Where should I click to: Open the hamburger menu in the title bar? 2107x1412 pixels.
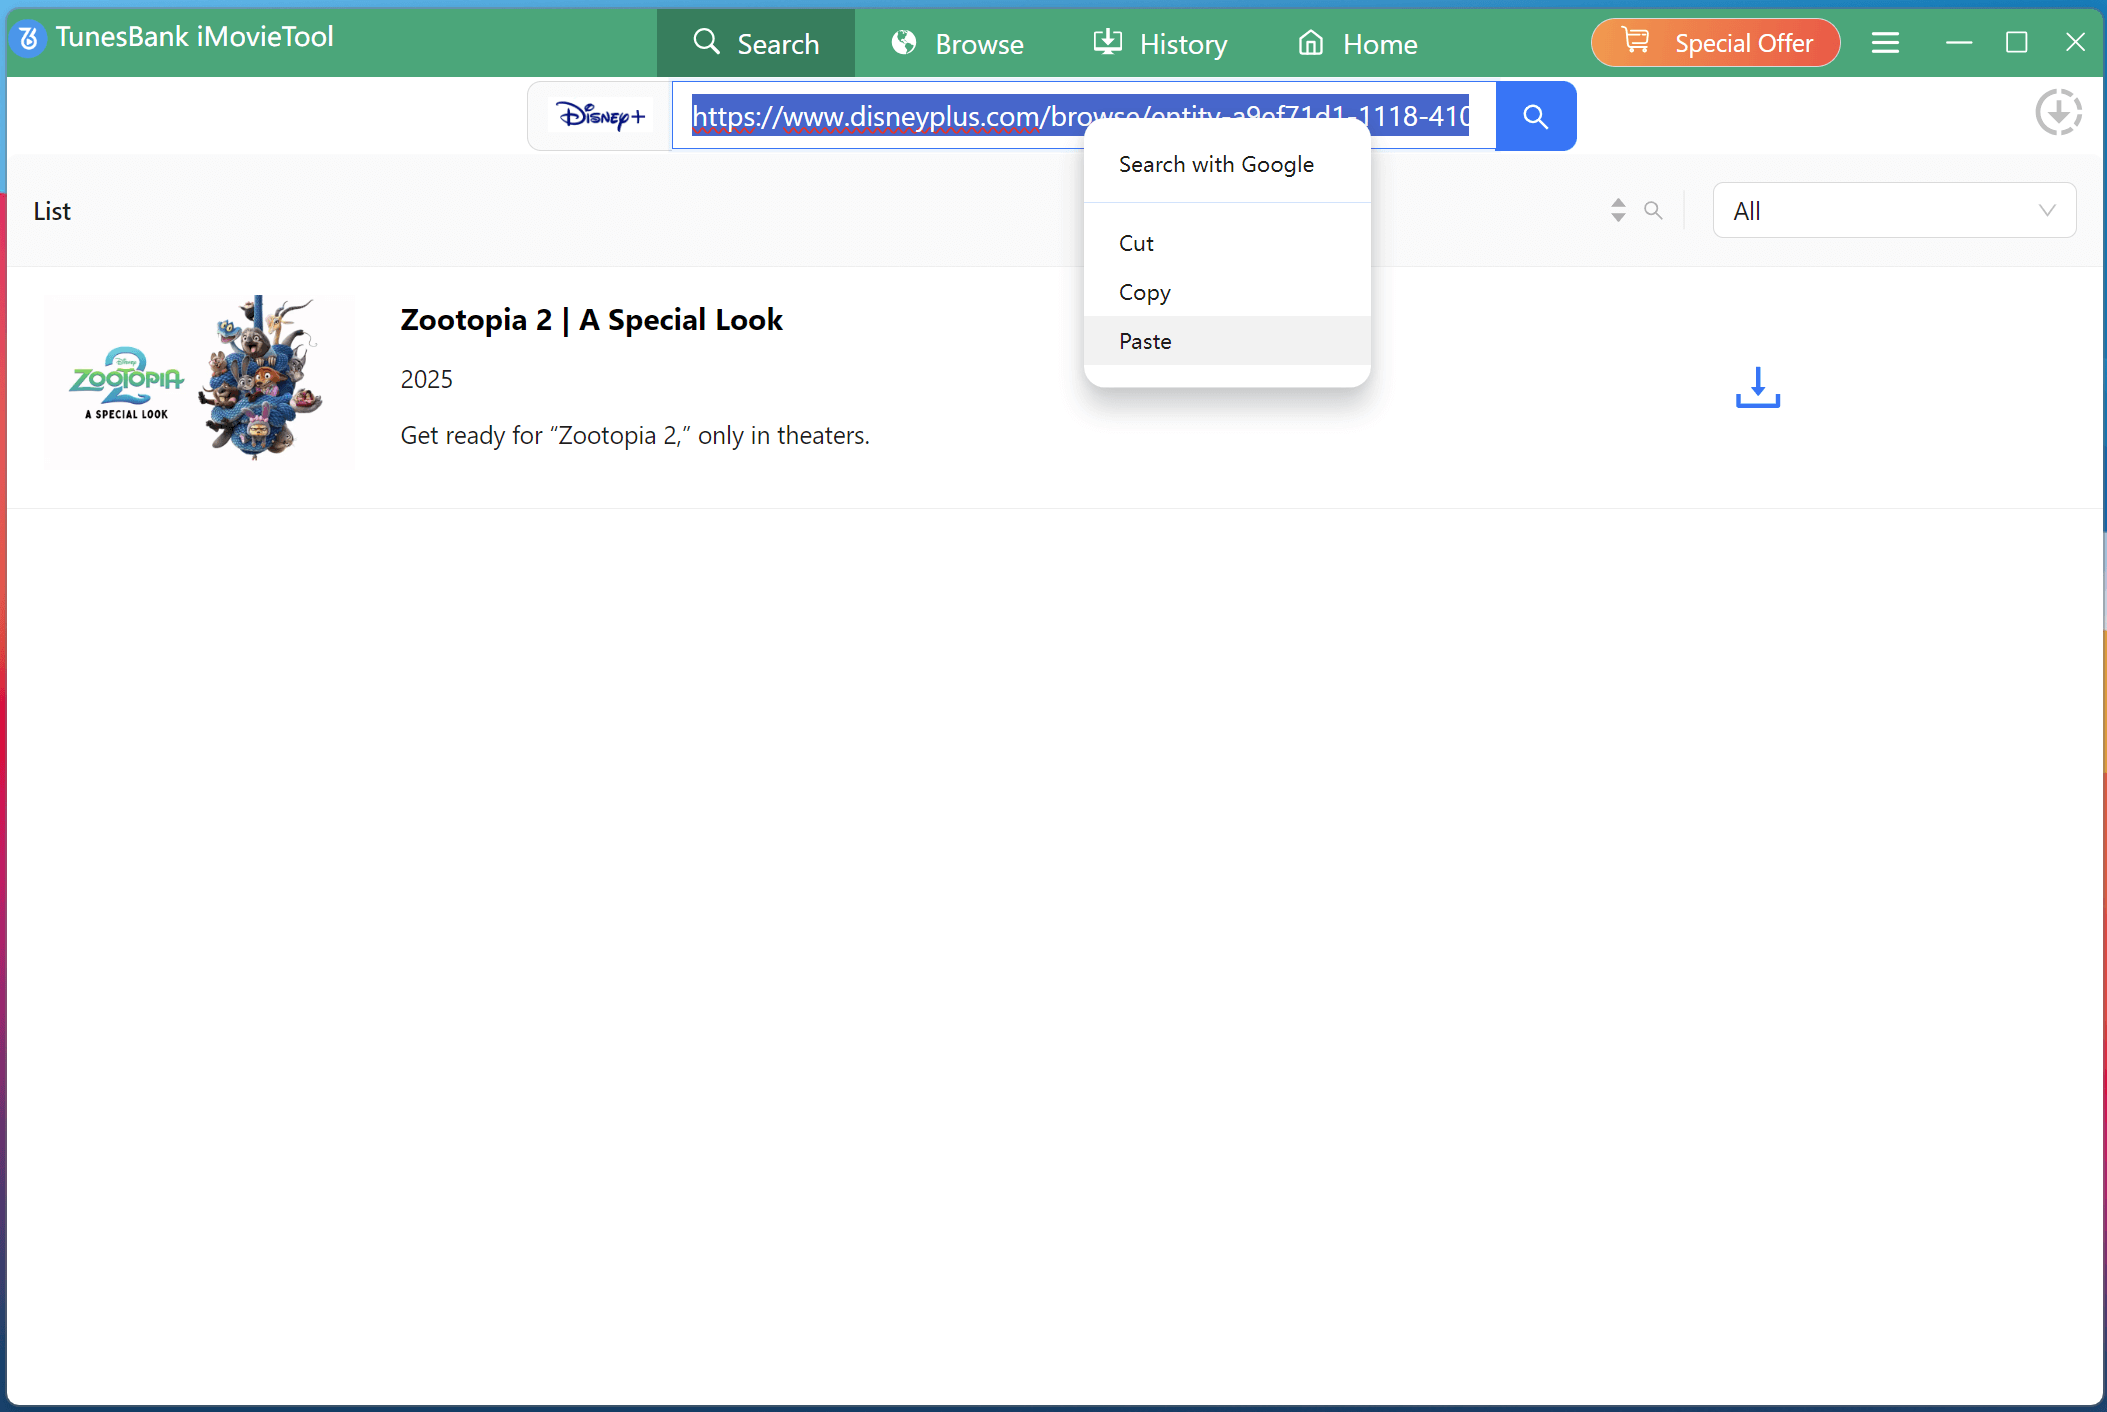click(x=1886, y=42)
